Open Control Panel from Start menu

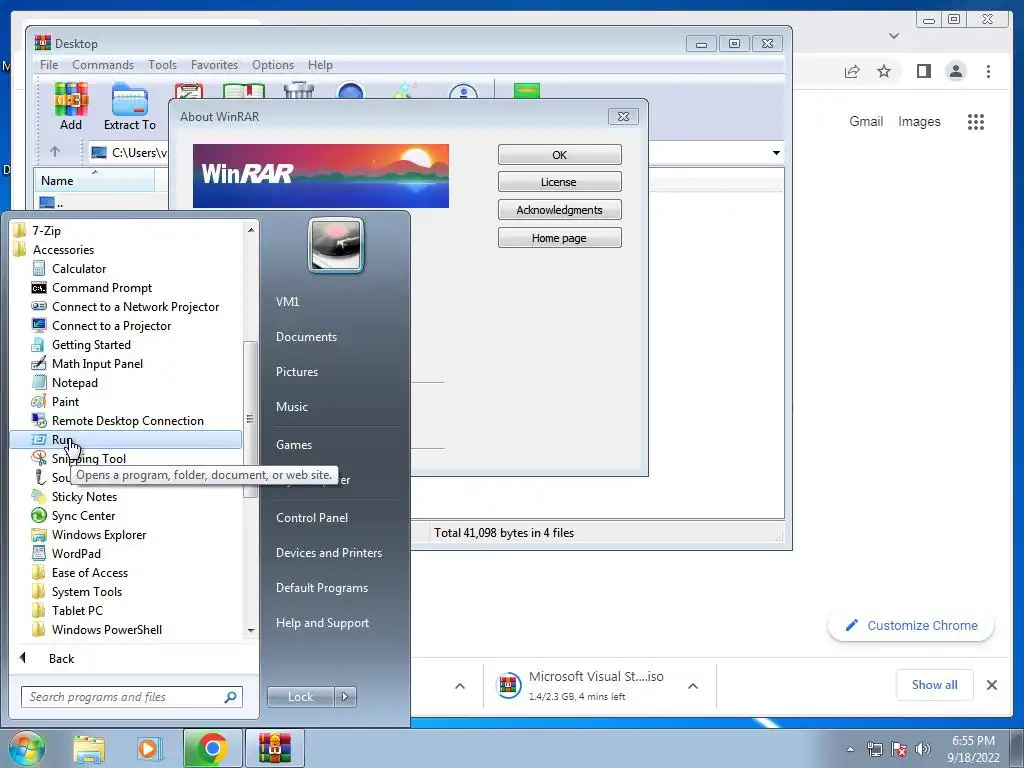click(312, 517)
